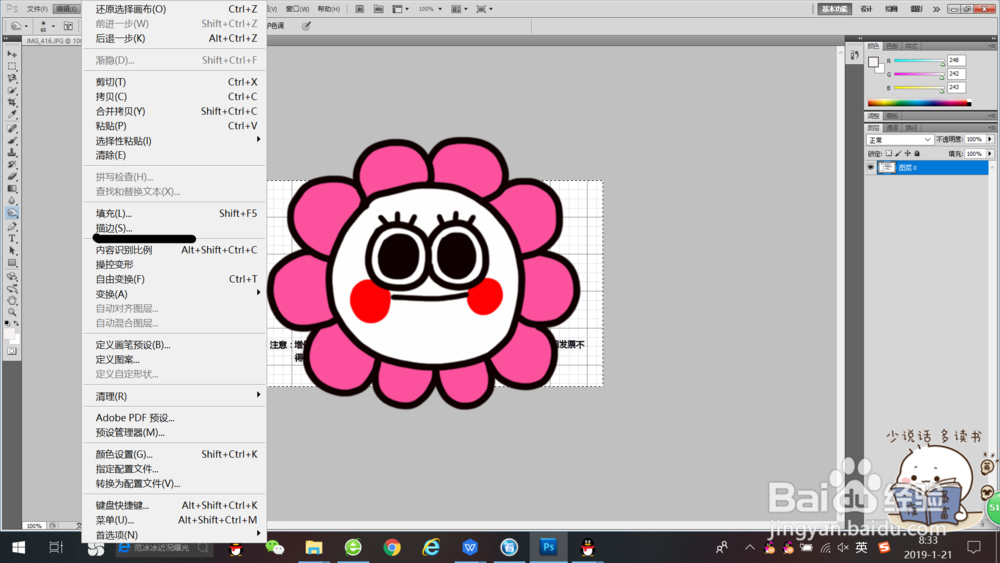Open the screen mode dropdown
The image size is (1000, 563).
pyautogui.click(x=484, y=9)
